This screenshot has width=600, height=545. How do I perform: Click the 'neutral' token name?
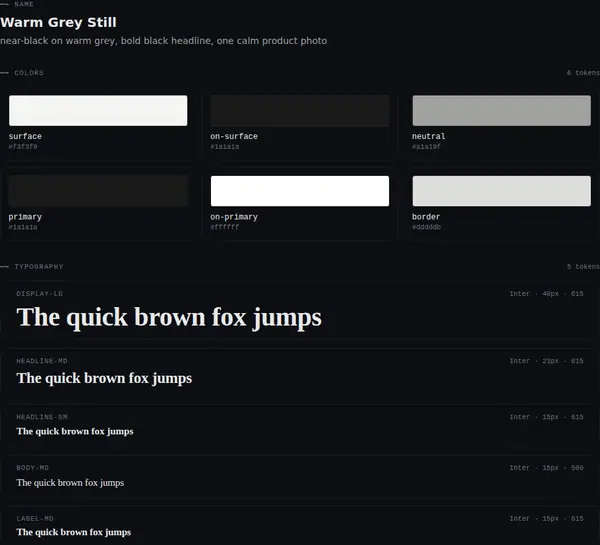click(429, 136)
